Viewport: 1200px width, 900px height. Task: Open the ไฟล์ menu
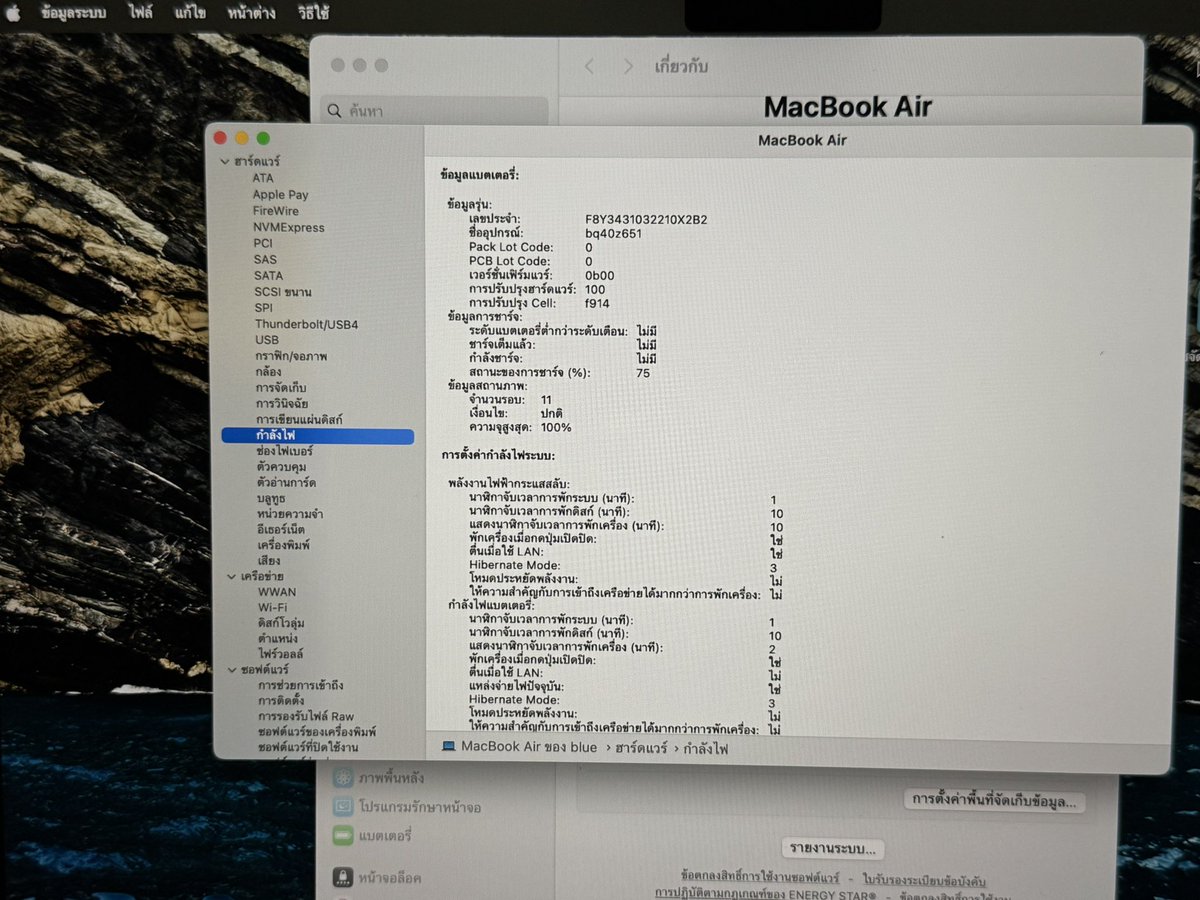(x=140, y=14)
